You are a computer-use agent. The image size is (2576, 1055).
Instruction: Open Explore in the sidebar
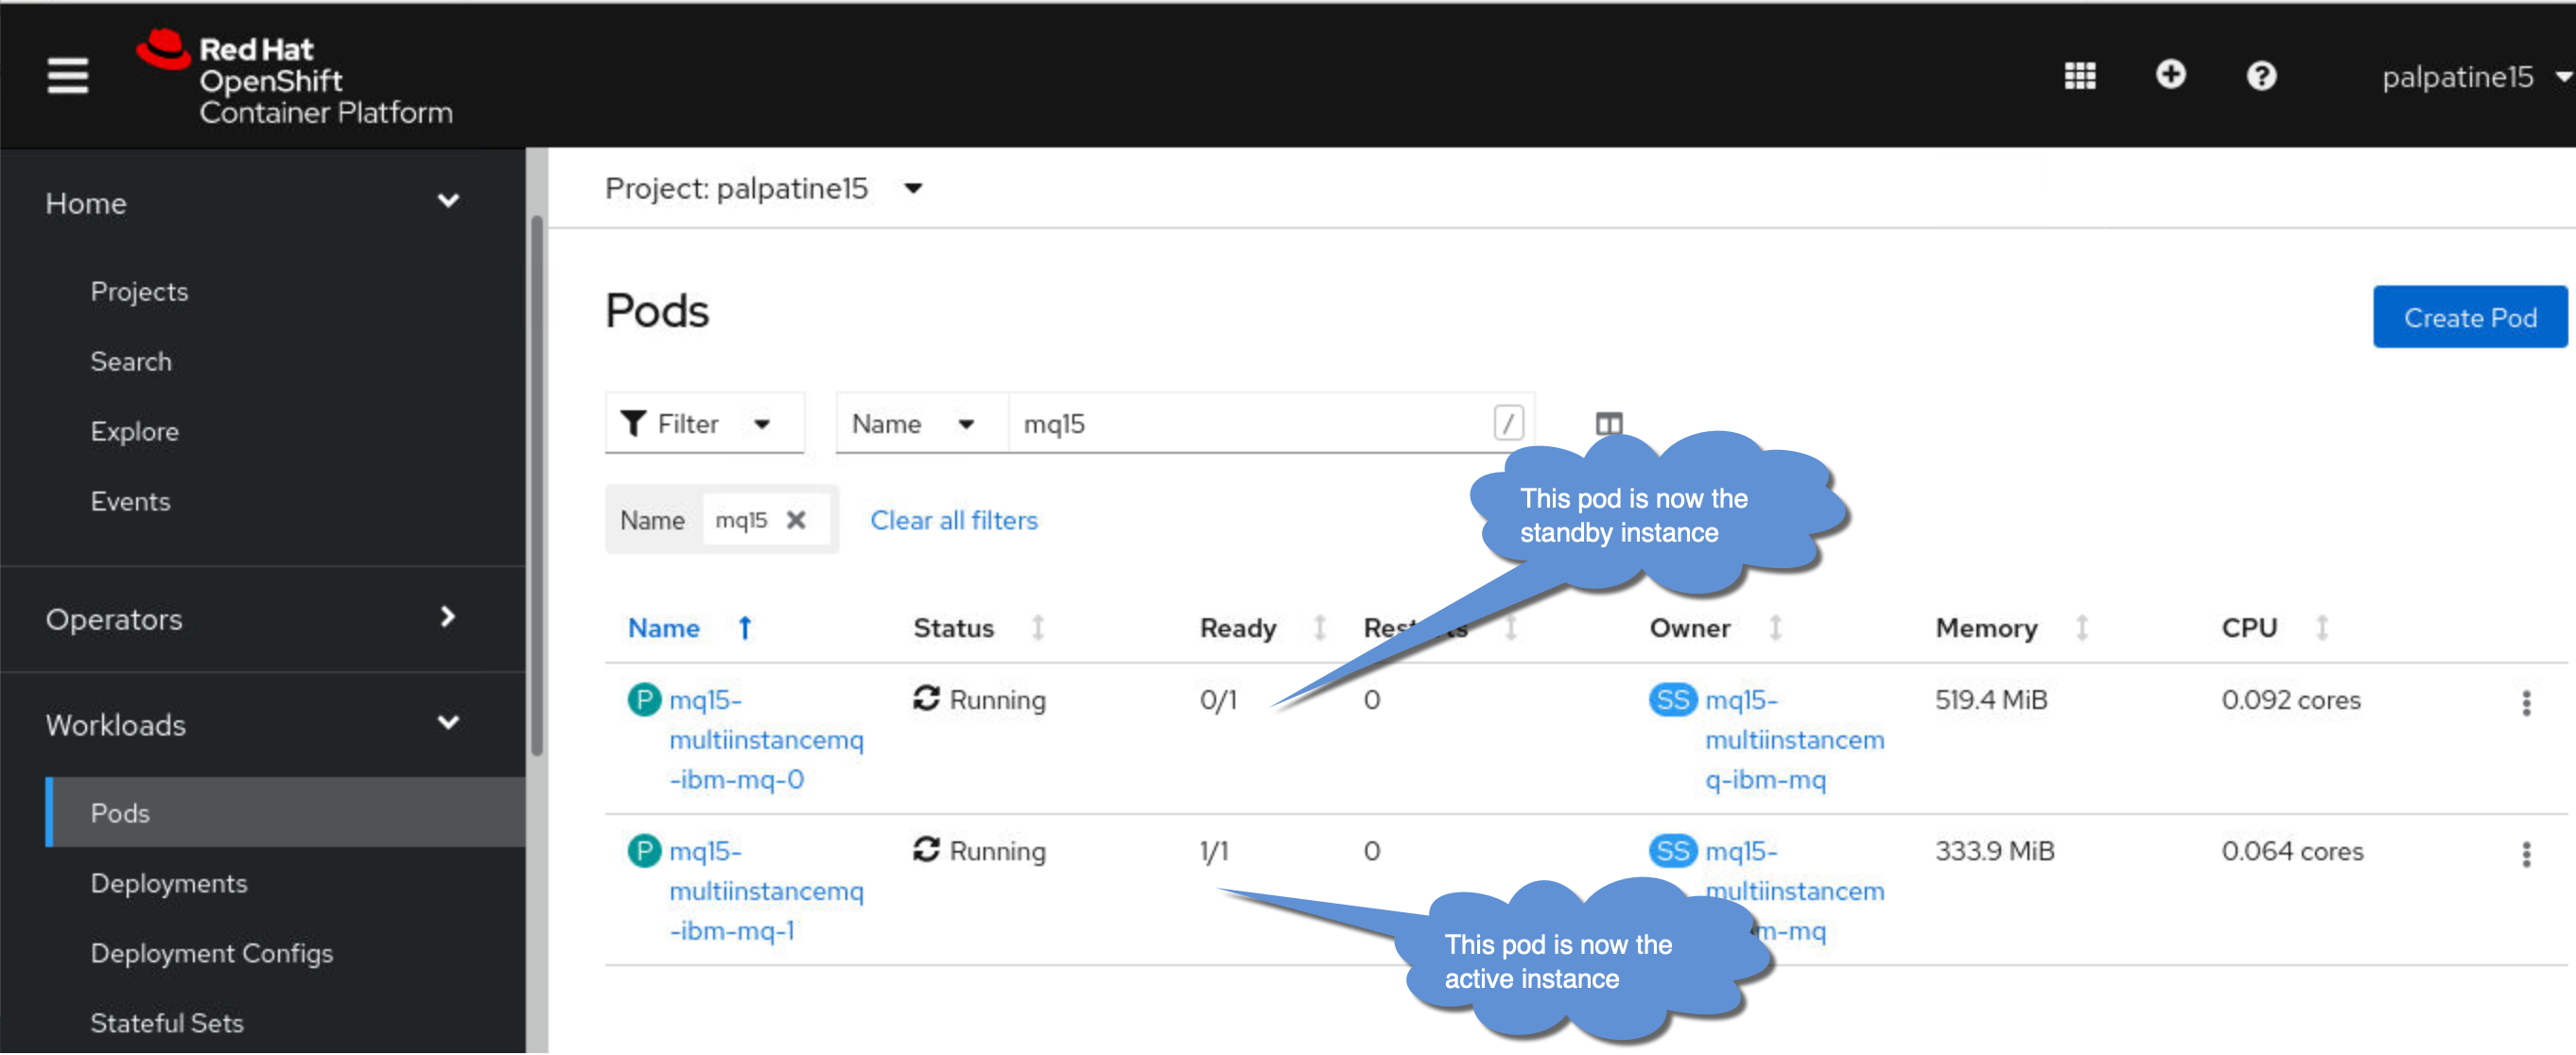(x=135, y=432)
